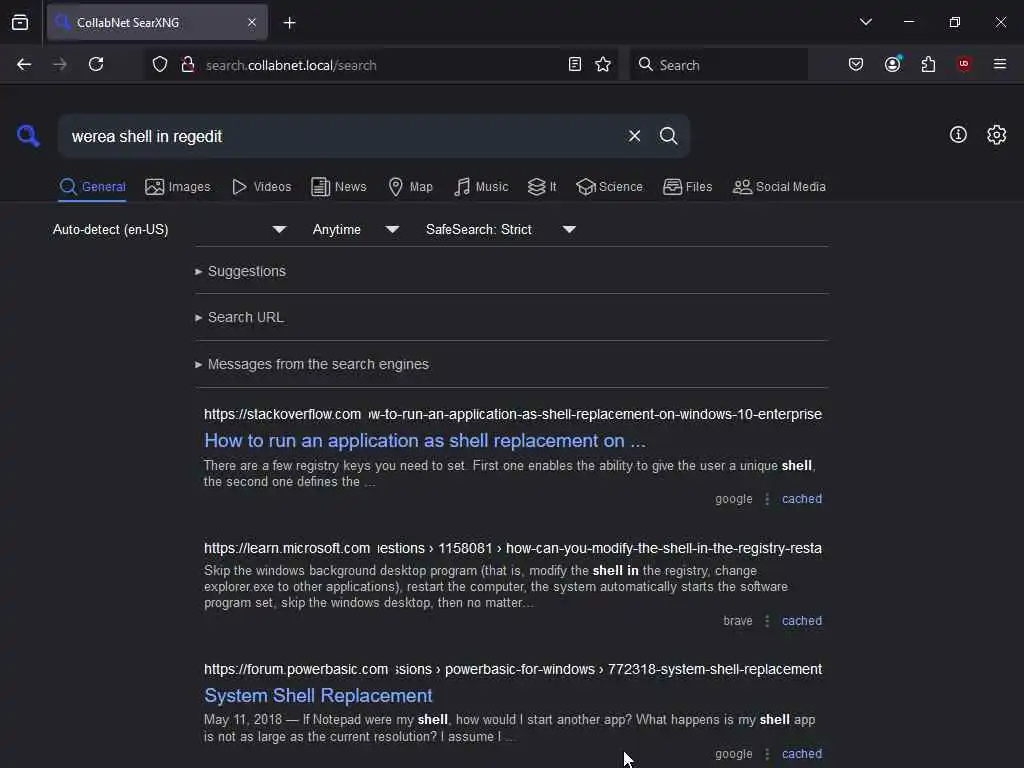
Task: Open a new tab with plus
Action: 289,23
